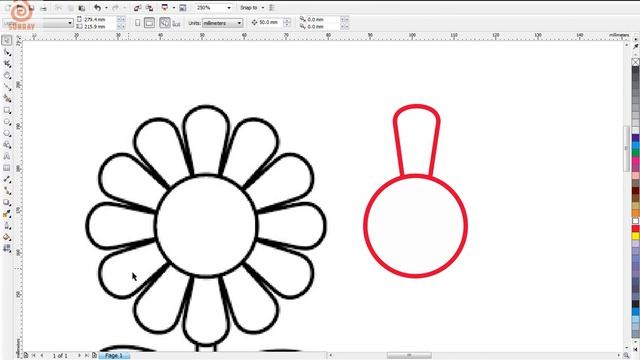Select the Outline pen tool

pyautogui.click(x=7, y=226)
